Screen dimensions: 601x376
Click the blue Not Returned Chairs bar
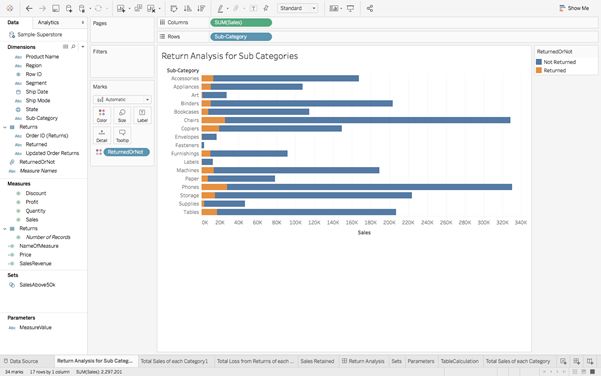coord(367,120)
